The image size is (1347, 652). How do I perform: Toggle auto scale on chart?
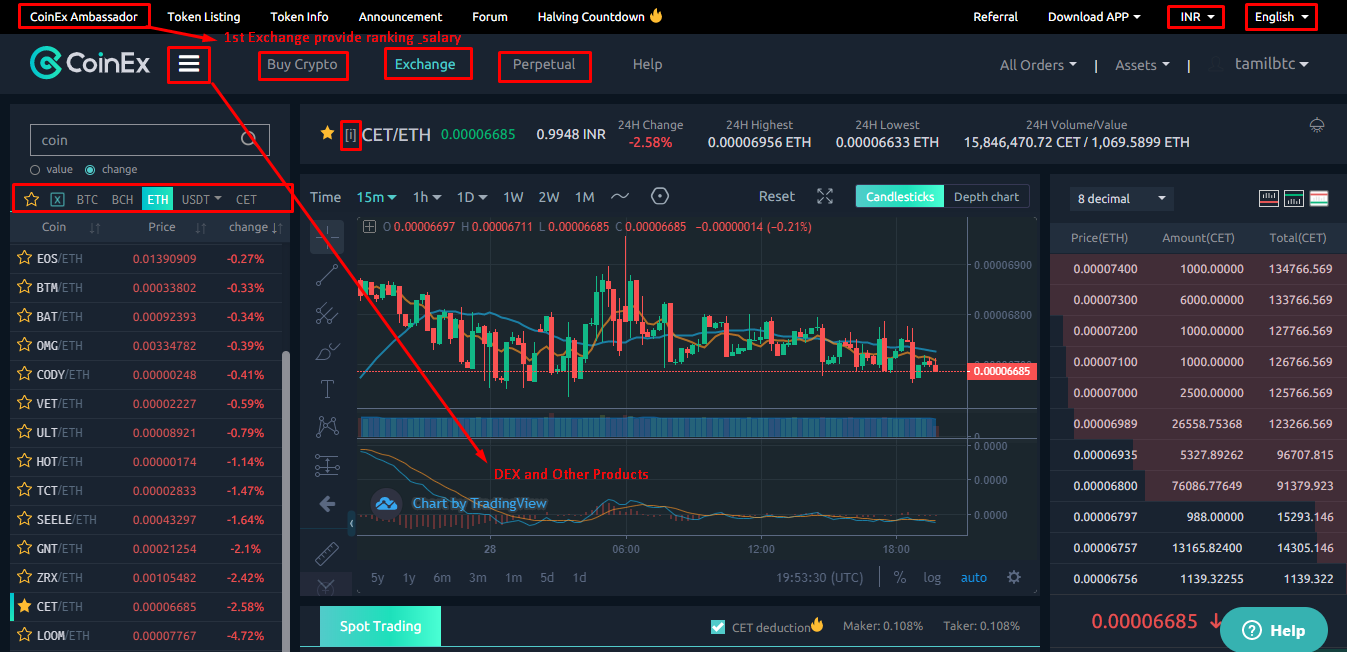click(974, 577)
